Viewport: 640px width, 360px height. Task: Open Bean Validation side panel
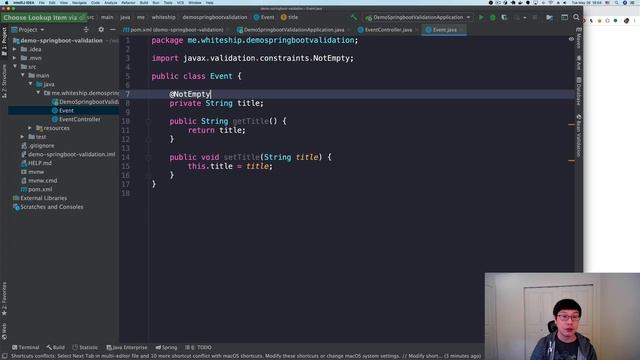(578, 136)
